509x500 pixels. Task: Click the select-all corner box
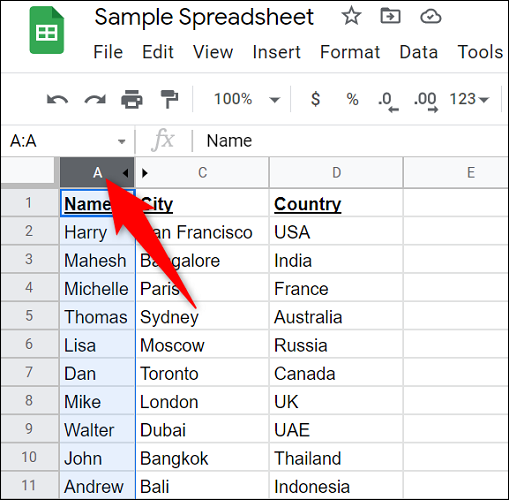coord(28,171)
